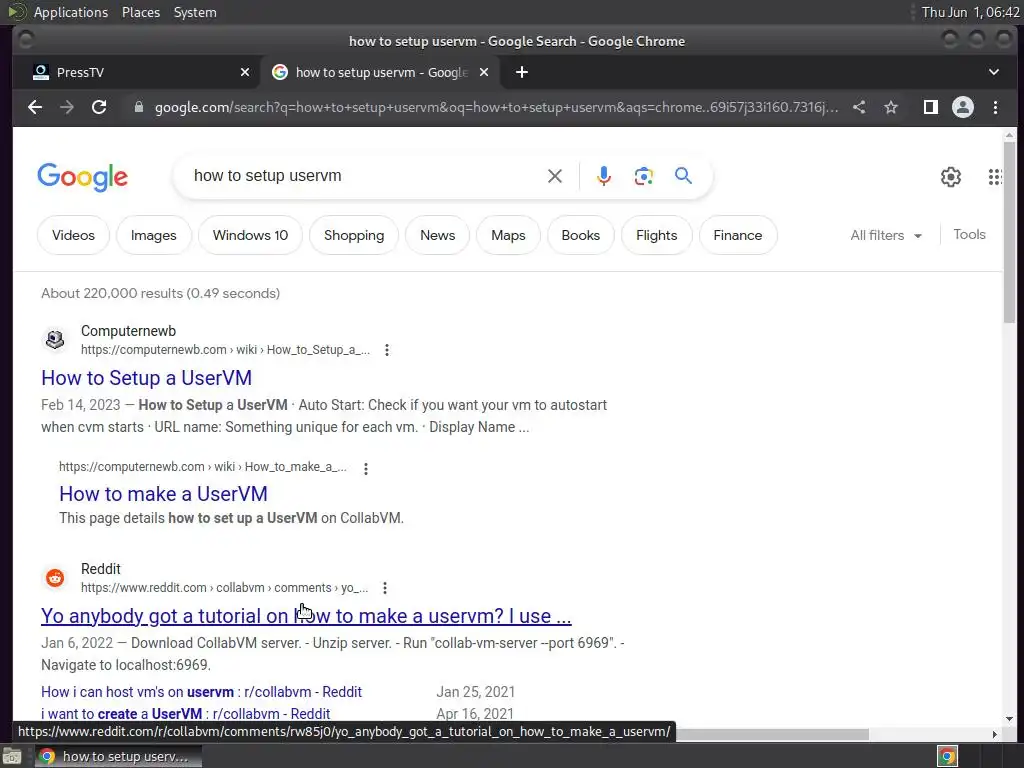The height and width of the screenshot is (768, 1024).
Task: Filter results by Shopping
Action: pos(354,235)
